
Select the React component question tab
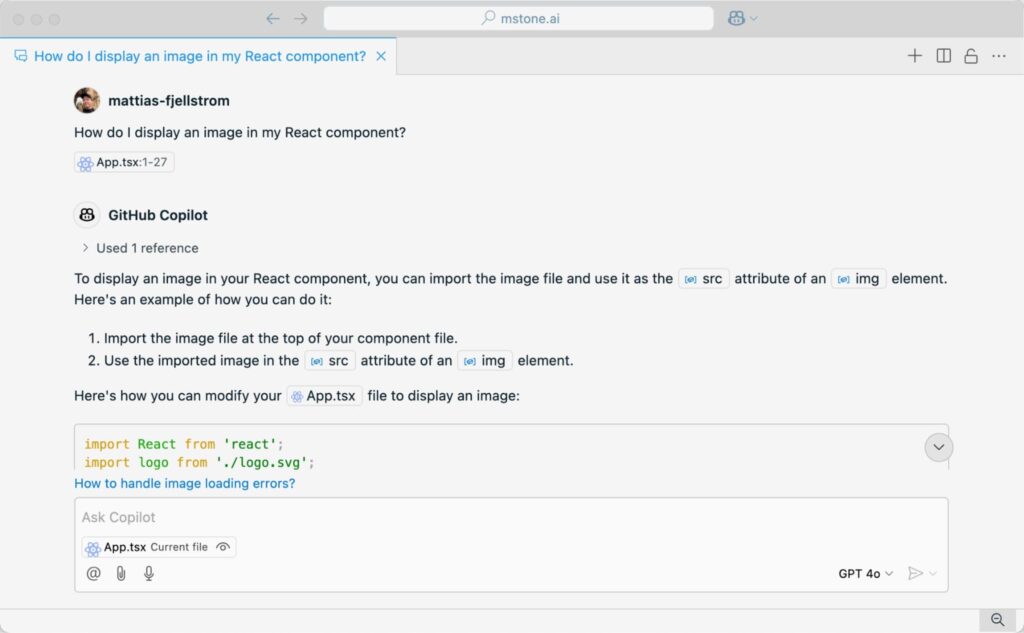(x=196, y=57)
